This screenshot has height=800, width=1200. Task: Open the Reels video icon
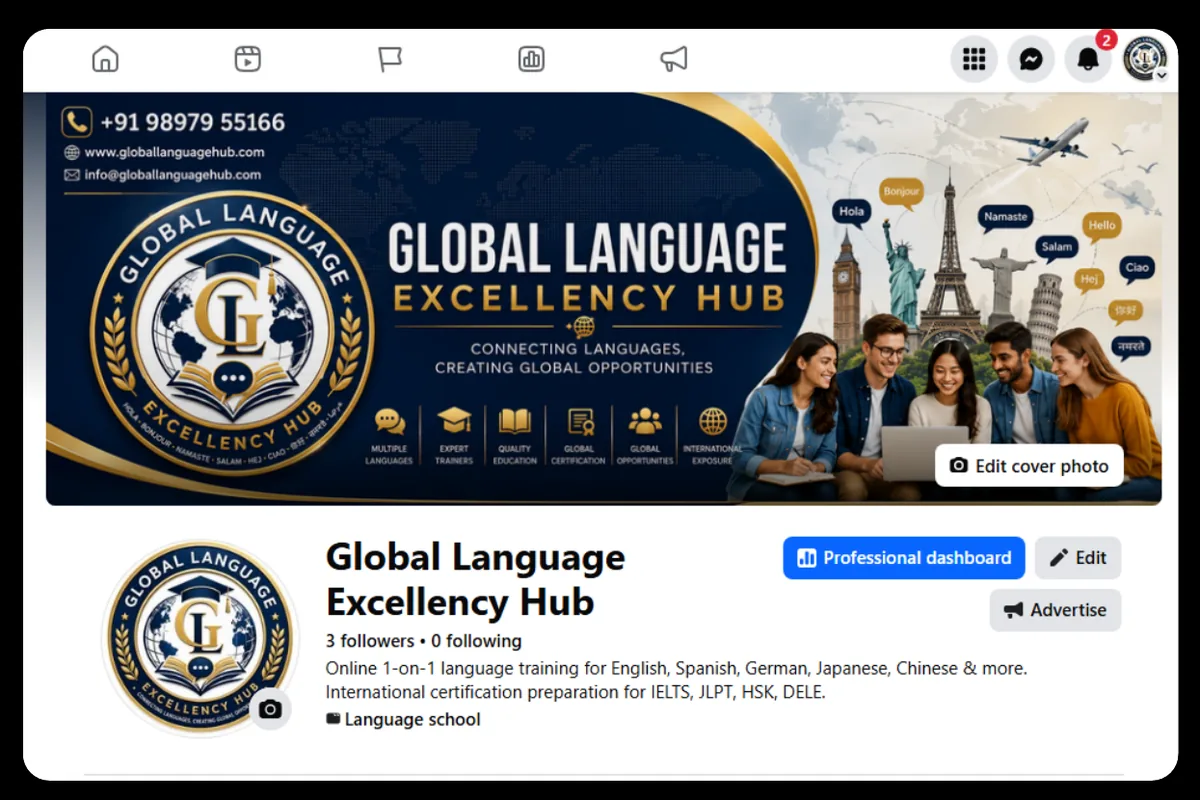[x=248, y=59]
